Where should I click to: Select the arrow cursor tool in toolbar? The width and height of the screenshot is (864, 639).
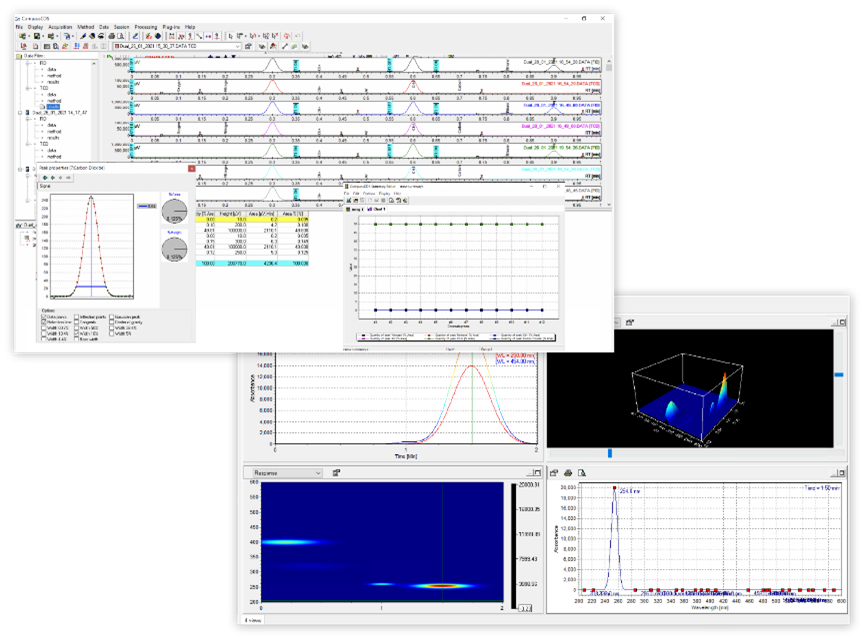point(230,36)
